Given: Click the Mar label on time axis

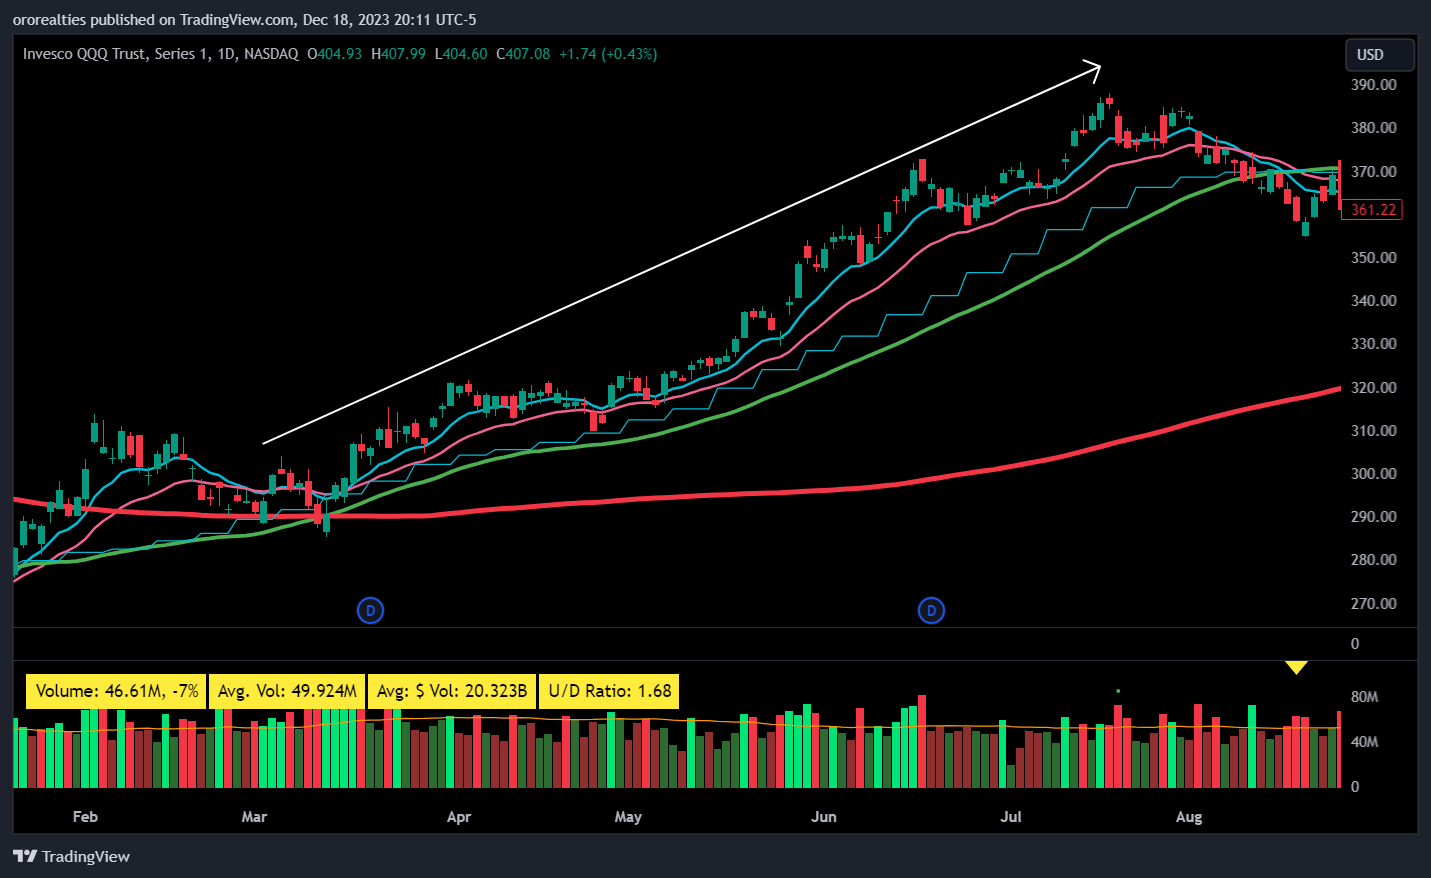Looking at the screenshot, I should (254, 817).
